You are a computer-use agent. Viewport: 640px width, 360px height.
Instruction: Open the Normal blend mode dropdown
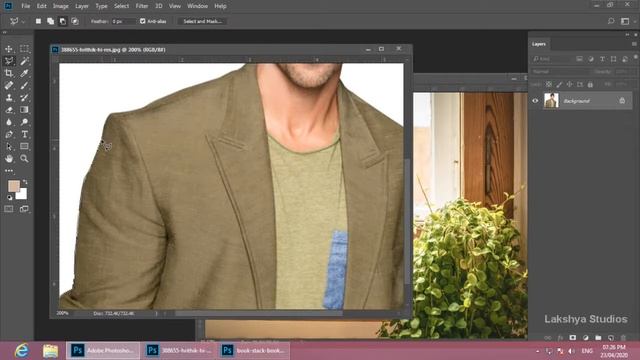[x=560, y=71]
